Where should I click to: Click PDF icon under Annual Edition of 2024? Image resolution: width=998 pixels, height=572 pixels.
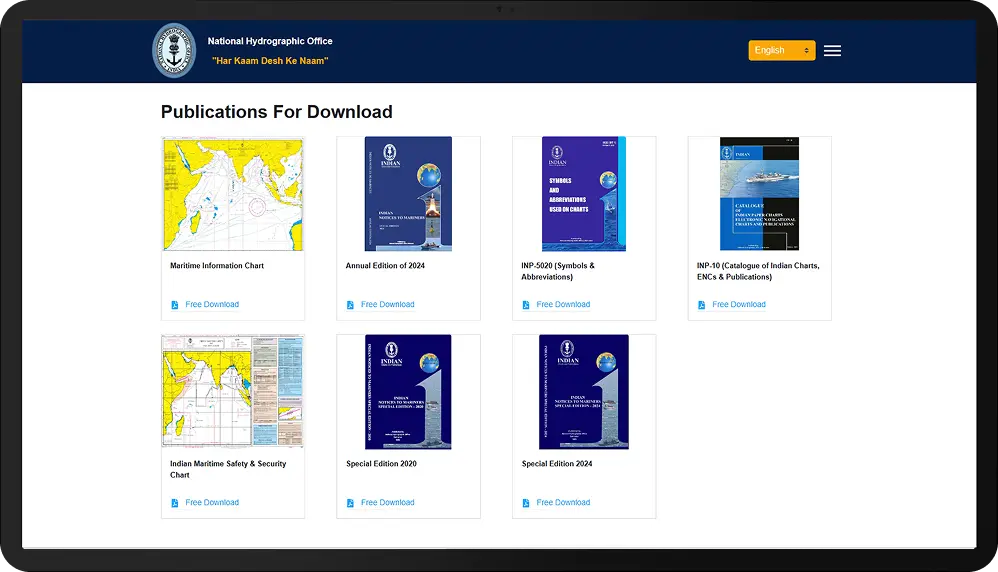(350, 305)
